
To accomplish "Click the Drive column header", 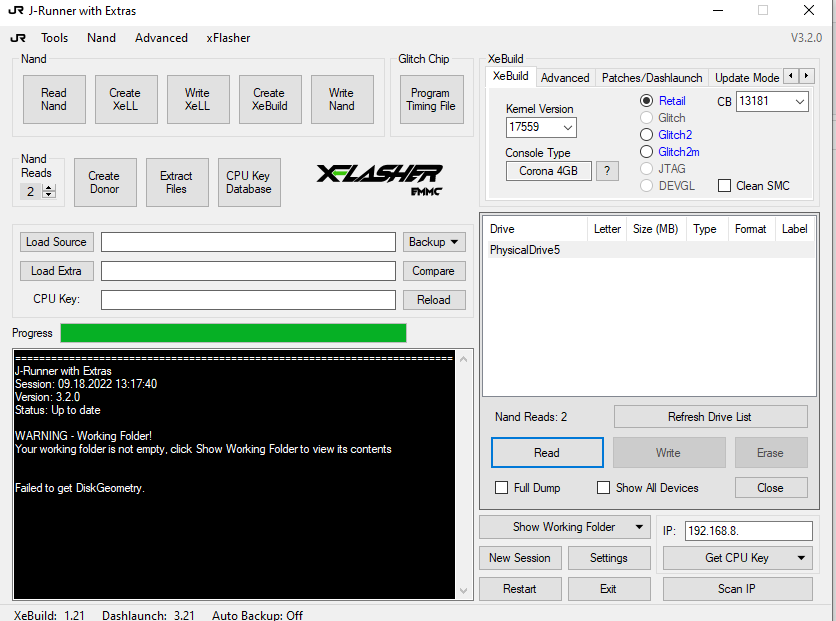I will coord(535,229).
